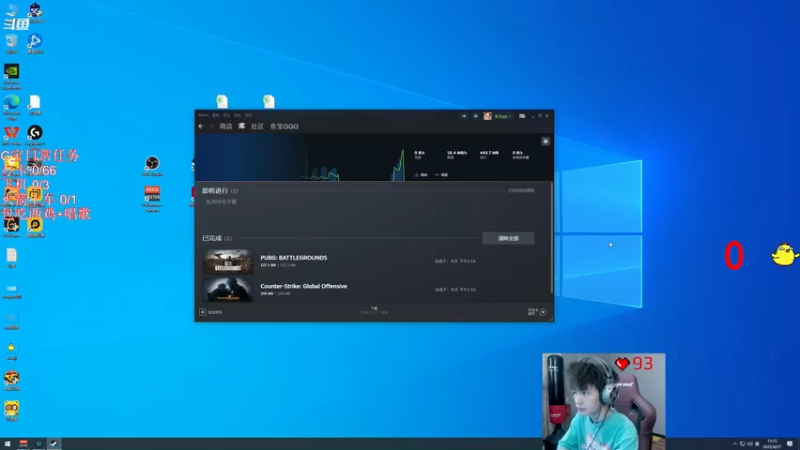
Task: Open the white document file beside Edge
Action: (35, 105)
